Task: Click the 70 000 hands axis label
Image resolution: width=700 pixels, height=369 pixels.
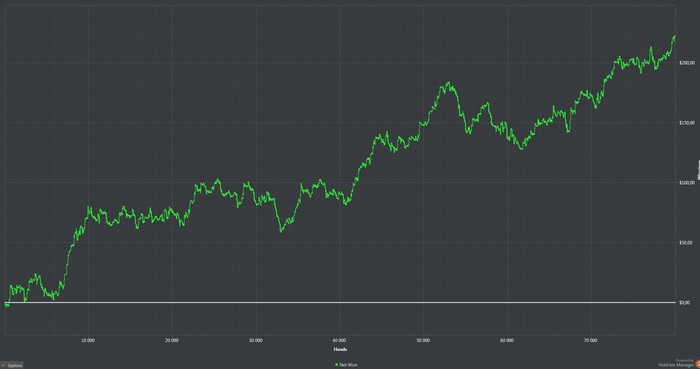Action: tap(590, 340)
